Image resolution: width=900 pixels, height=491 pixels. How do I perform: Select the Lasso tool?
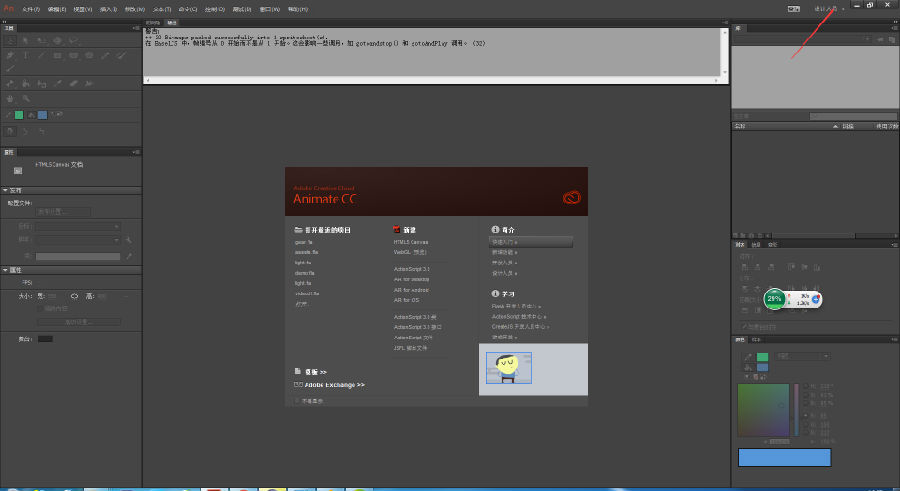pyautogui.click(x=73, y=41)
